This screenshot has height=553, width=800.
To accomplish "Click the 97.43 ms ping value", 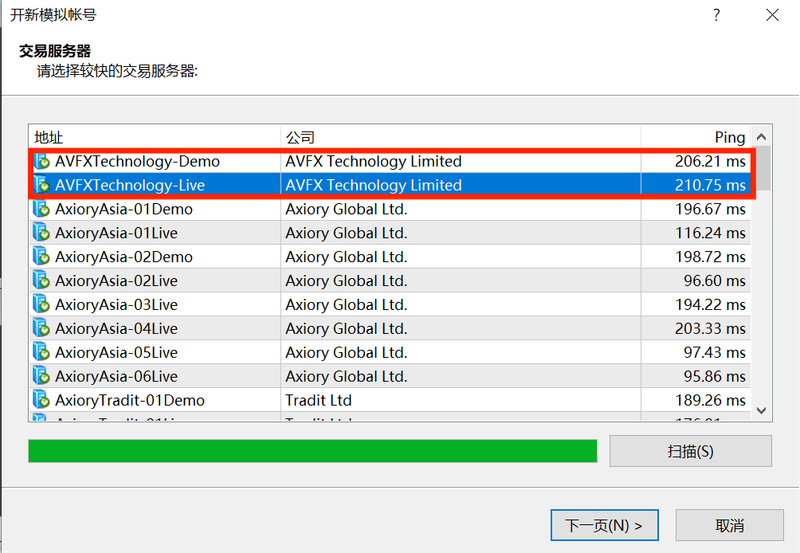I will pyautogui.click(x=714, y=353).
